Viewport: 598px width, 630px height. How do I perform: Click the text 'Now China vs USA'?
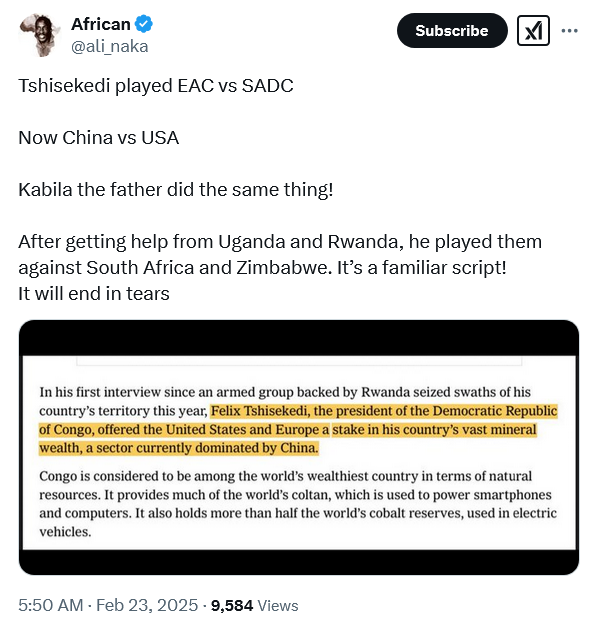point(98,138)
